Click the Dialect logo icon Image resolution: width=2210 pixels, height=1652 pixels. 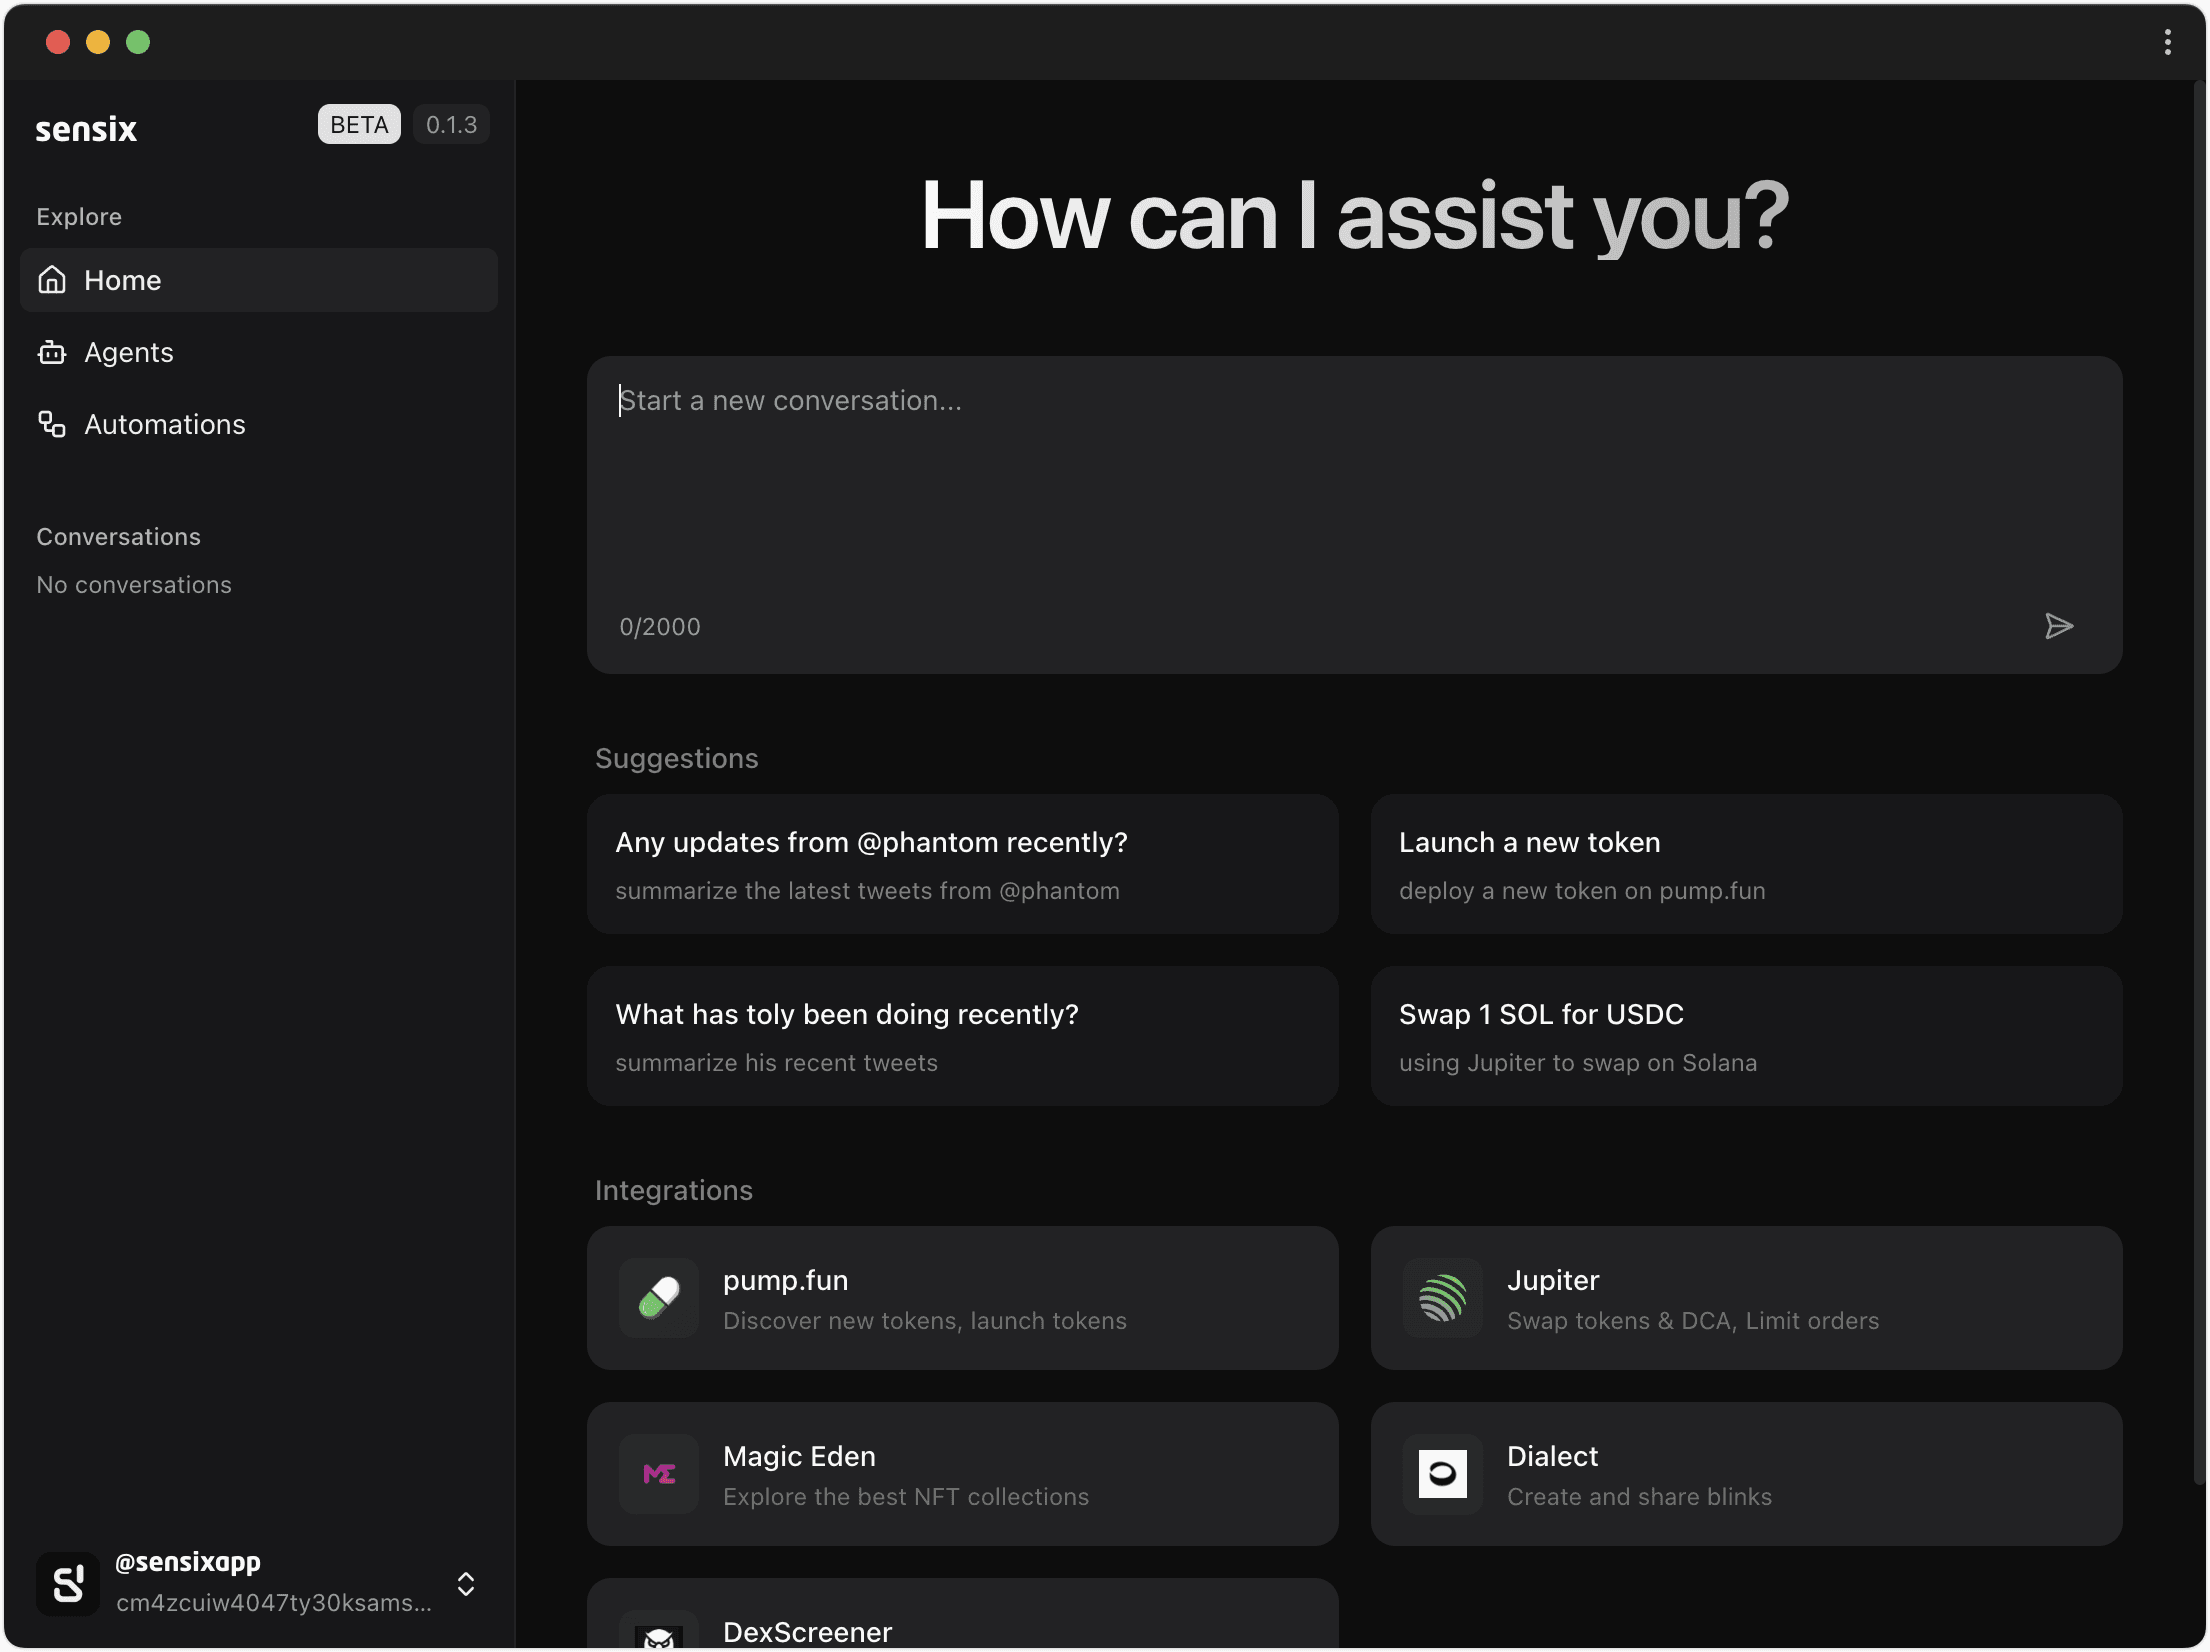[1443, 1474]
